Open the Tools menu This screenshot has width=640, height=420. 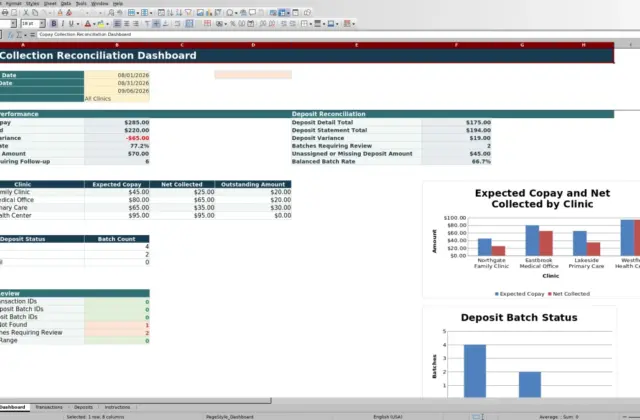[x=81, y=4]
